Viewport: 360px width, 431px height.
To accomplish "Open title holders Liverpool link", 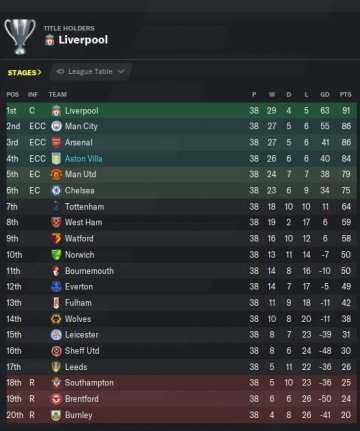I will [83, 40].
